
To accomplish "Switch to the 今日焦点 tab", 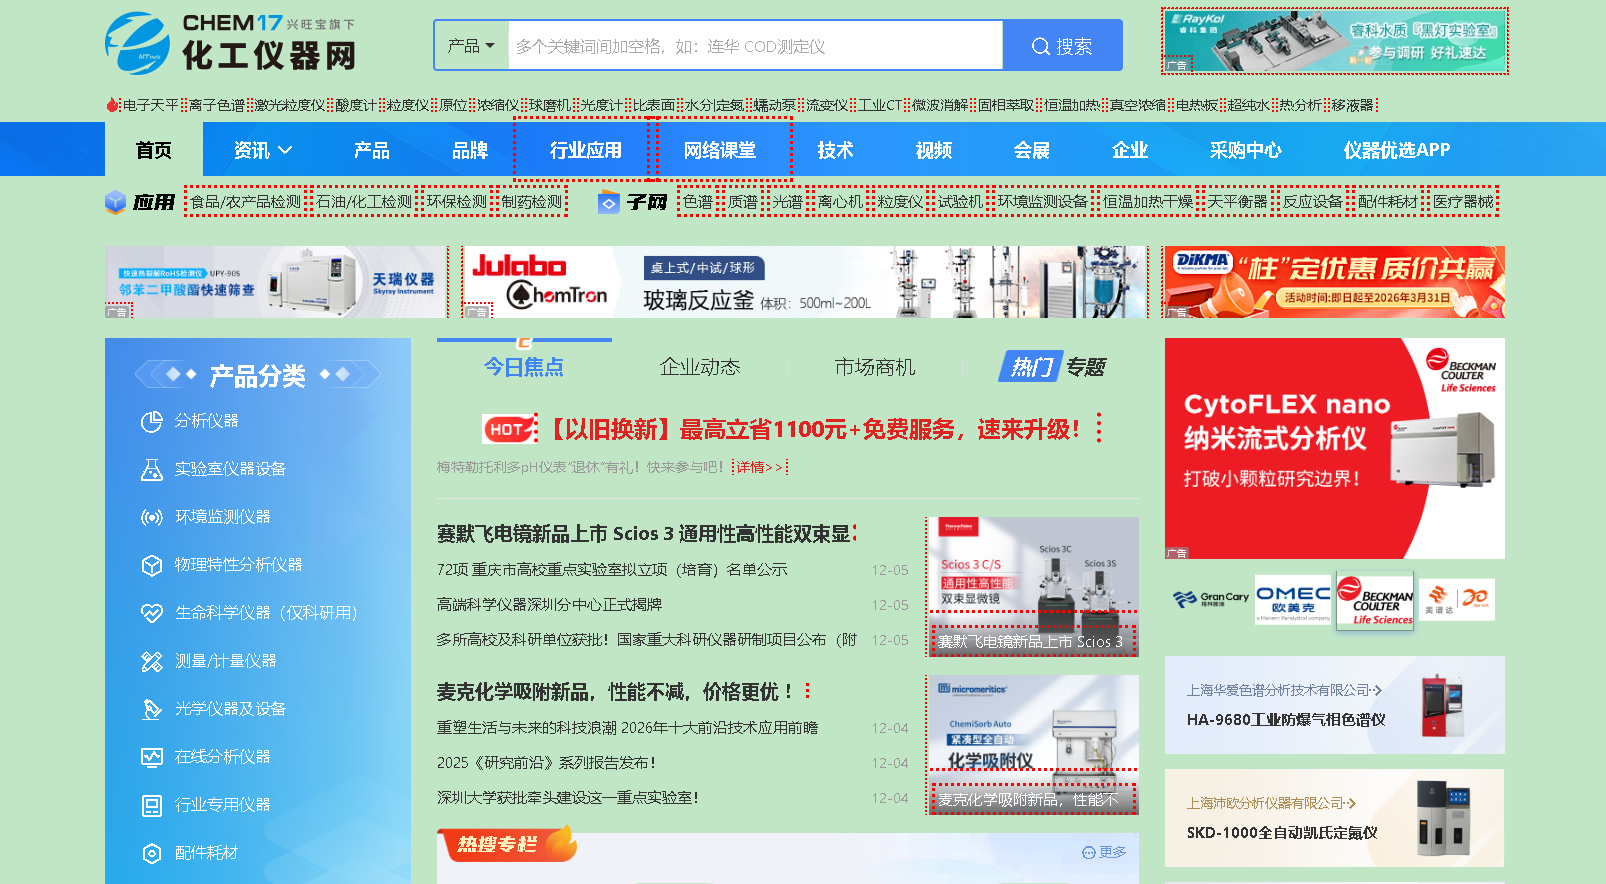I will click(524, 367).
